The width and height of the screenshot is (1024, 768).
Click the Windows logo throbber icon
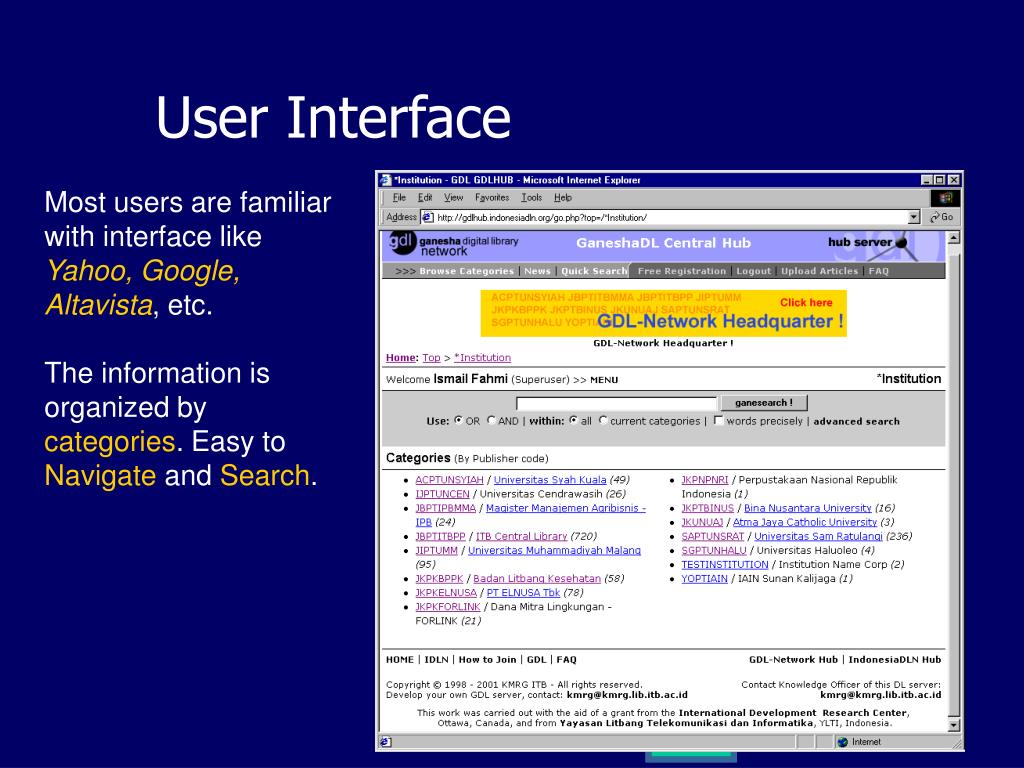tap(945, 198)
